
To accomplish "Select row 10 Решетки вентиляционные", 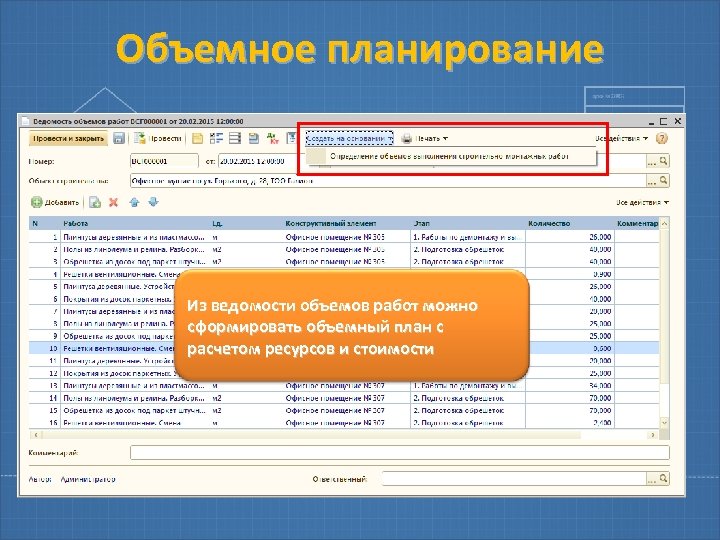I will 344,349.
